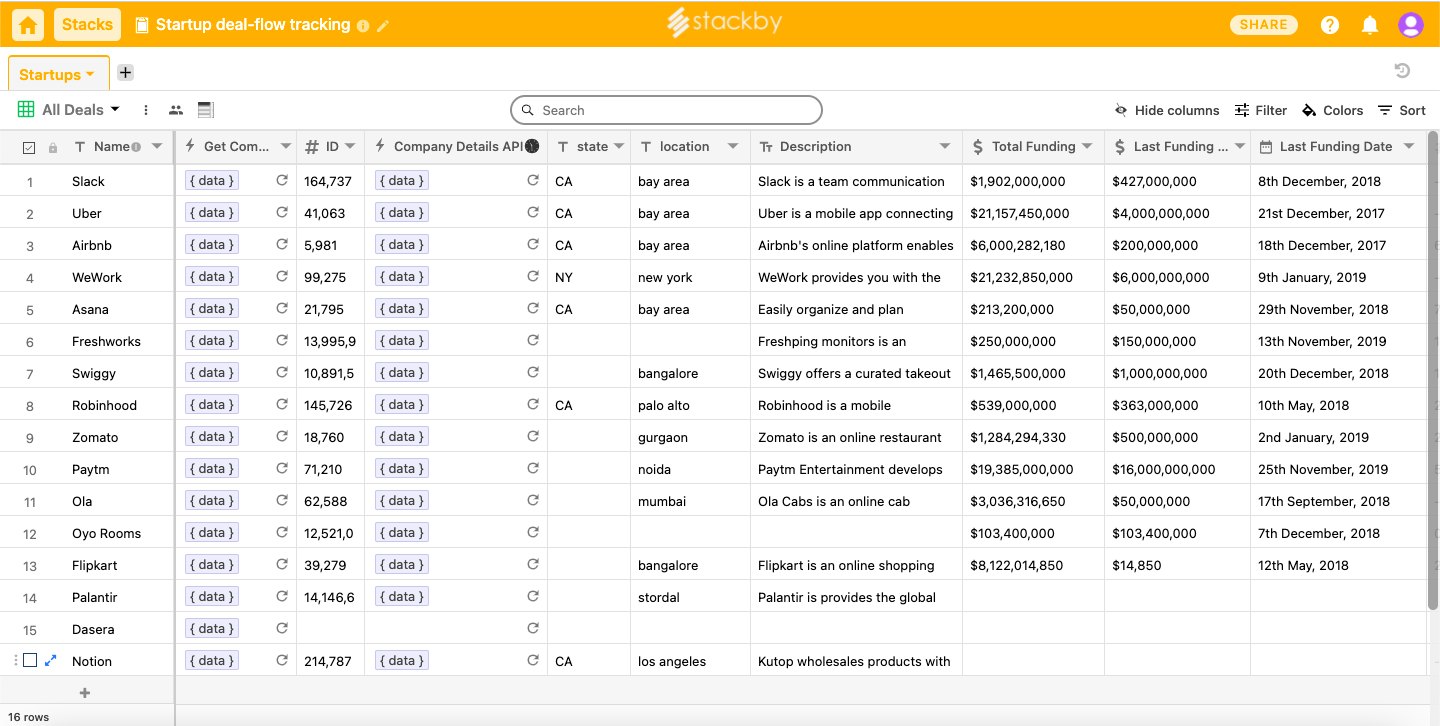Screen dimensions: 1440x726
Task: Select the WeWork state cell NY
Action: pyautogui.click(x=589, y=277)
